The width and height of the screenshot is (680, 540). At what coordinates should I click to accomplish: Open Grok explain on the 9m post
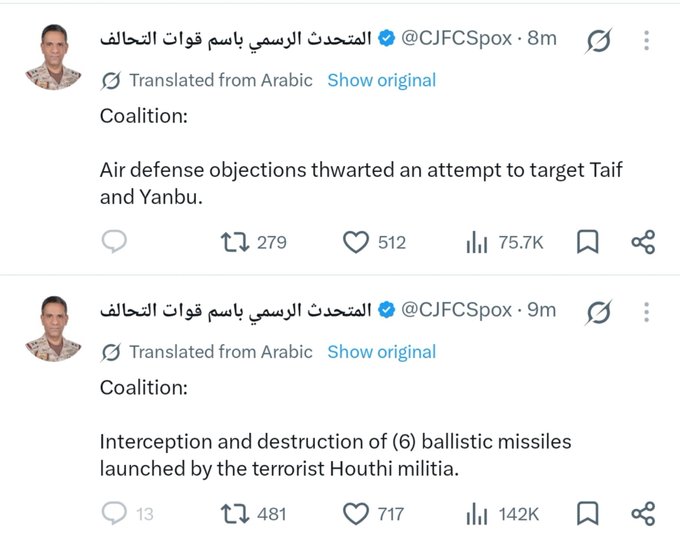point(599,312)
